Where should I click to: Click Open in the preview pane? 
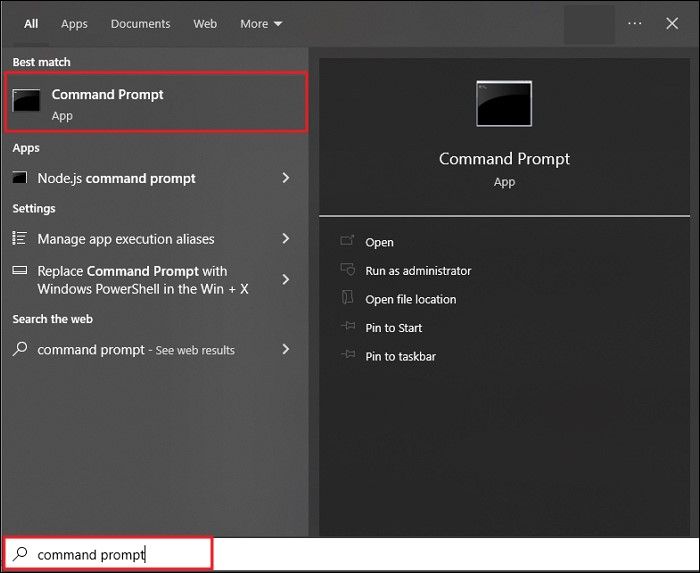click(379, 242)
